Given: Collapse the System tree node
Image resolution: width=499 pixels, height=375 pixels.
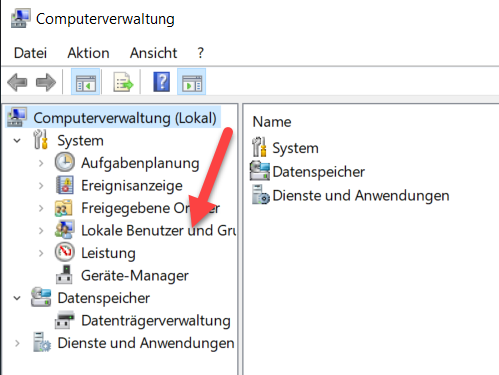Looking at the screenshot, I should (x=17, y=141).
